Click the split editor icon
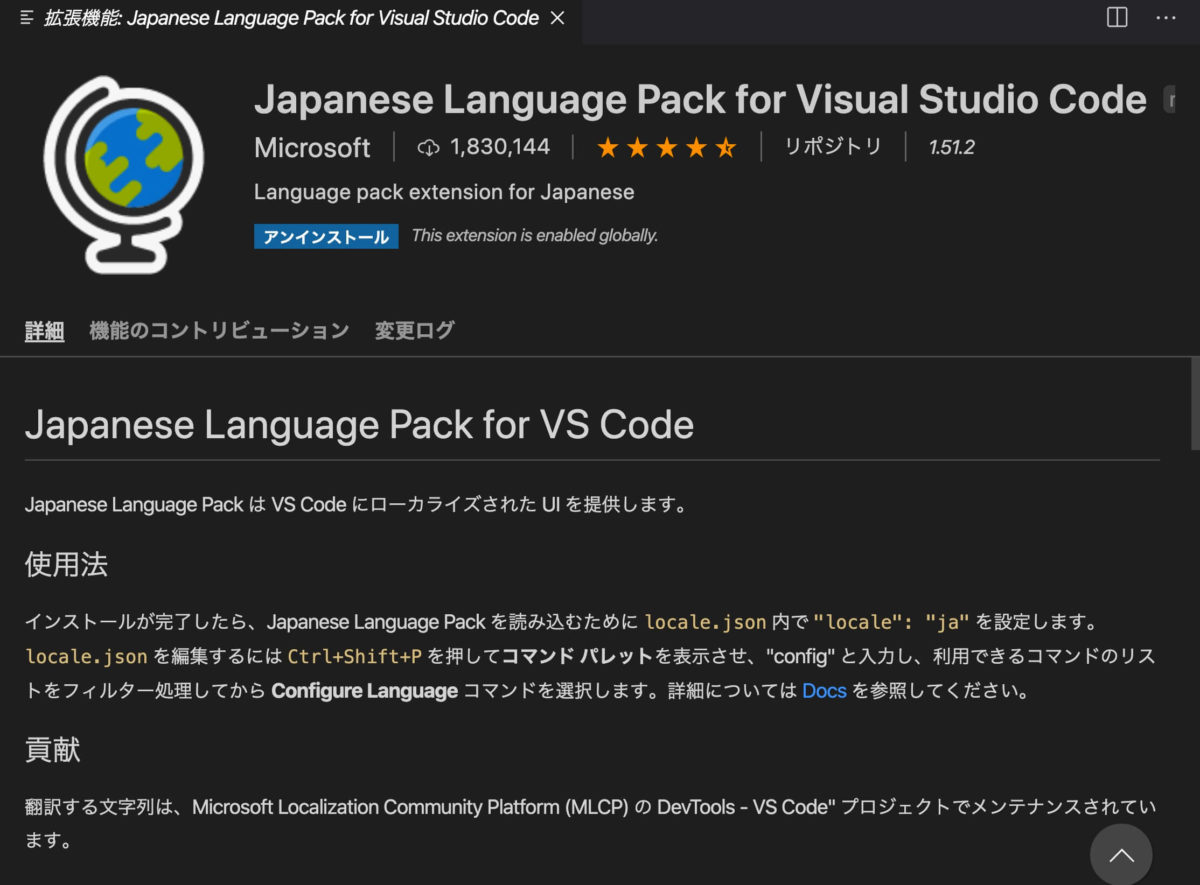Screen dimensions: 1200x885 1117,18
